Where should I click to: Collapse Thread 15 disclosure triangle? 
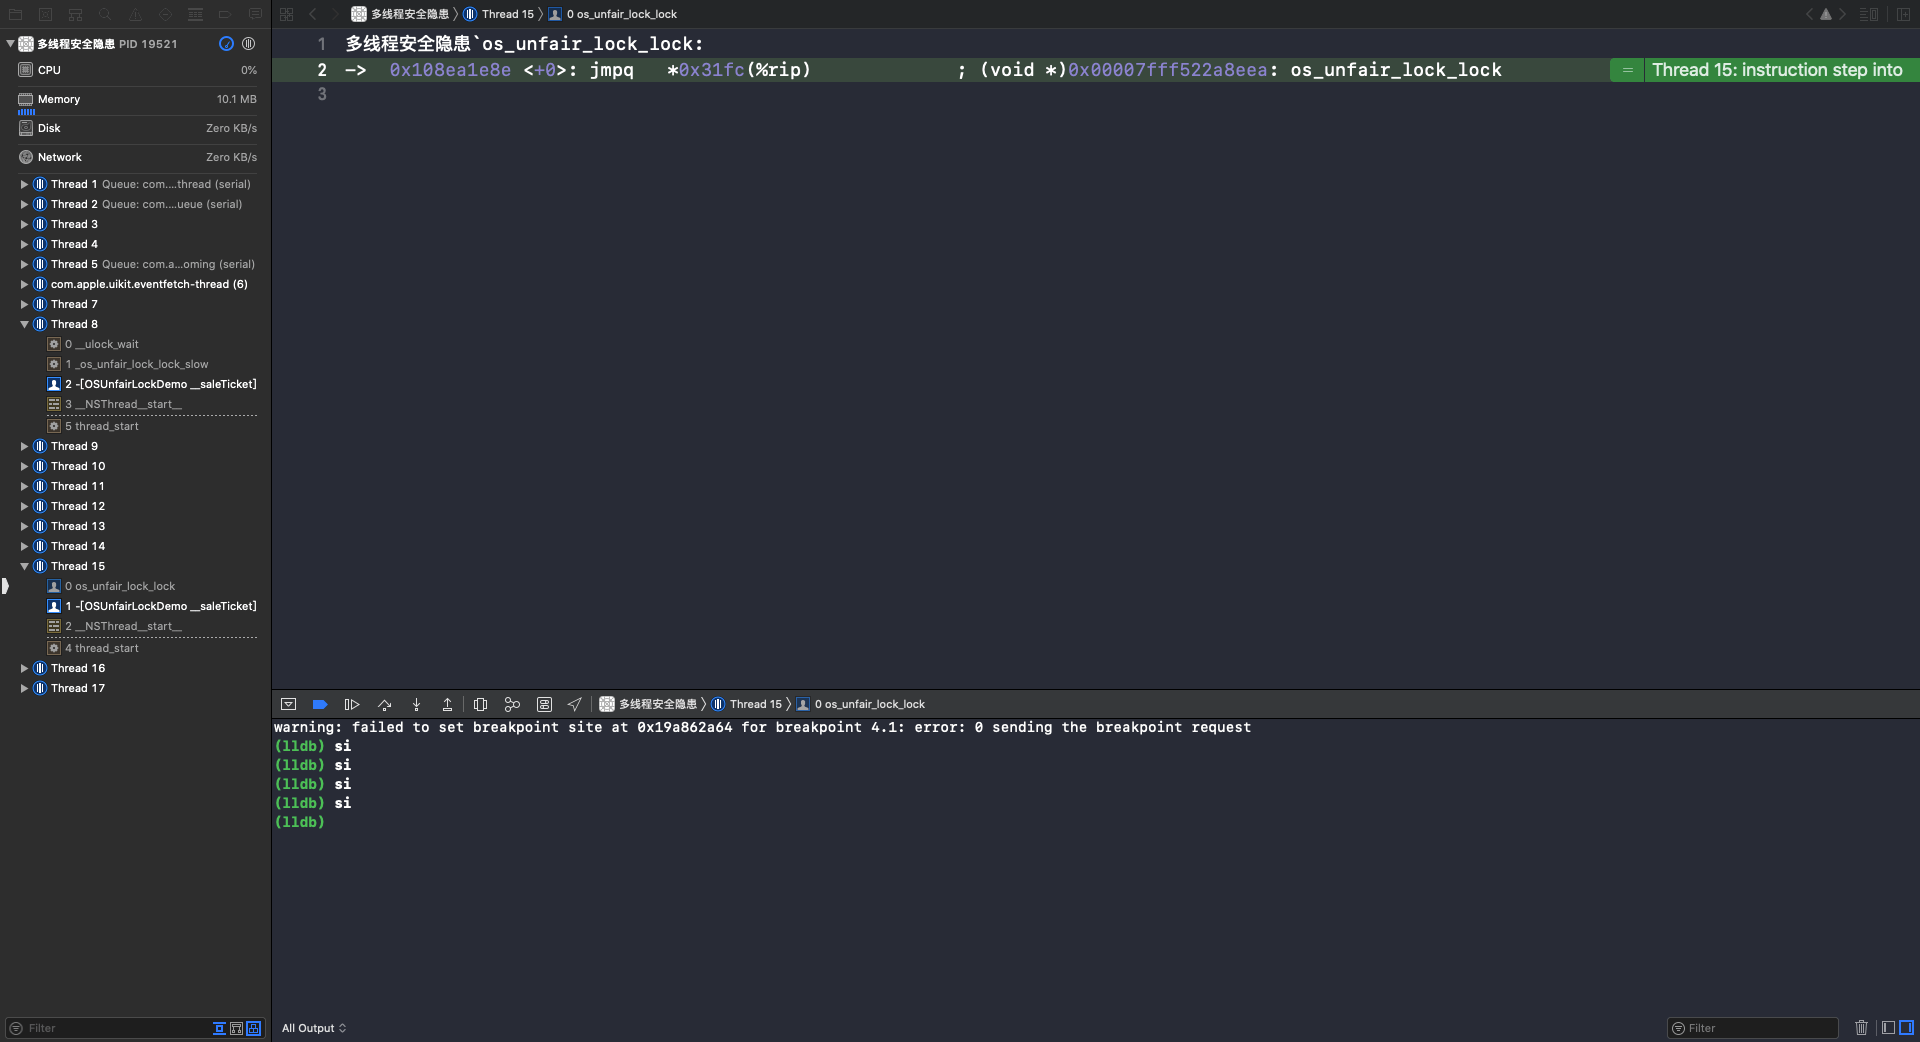(24, 566)
